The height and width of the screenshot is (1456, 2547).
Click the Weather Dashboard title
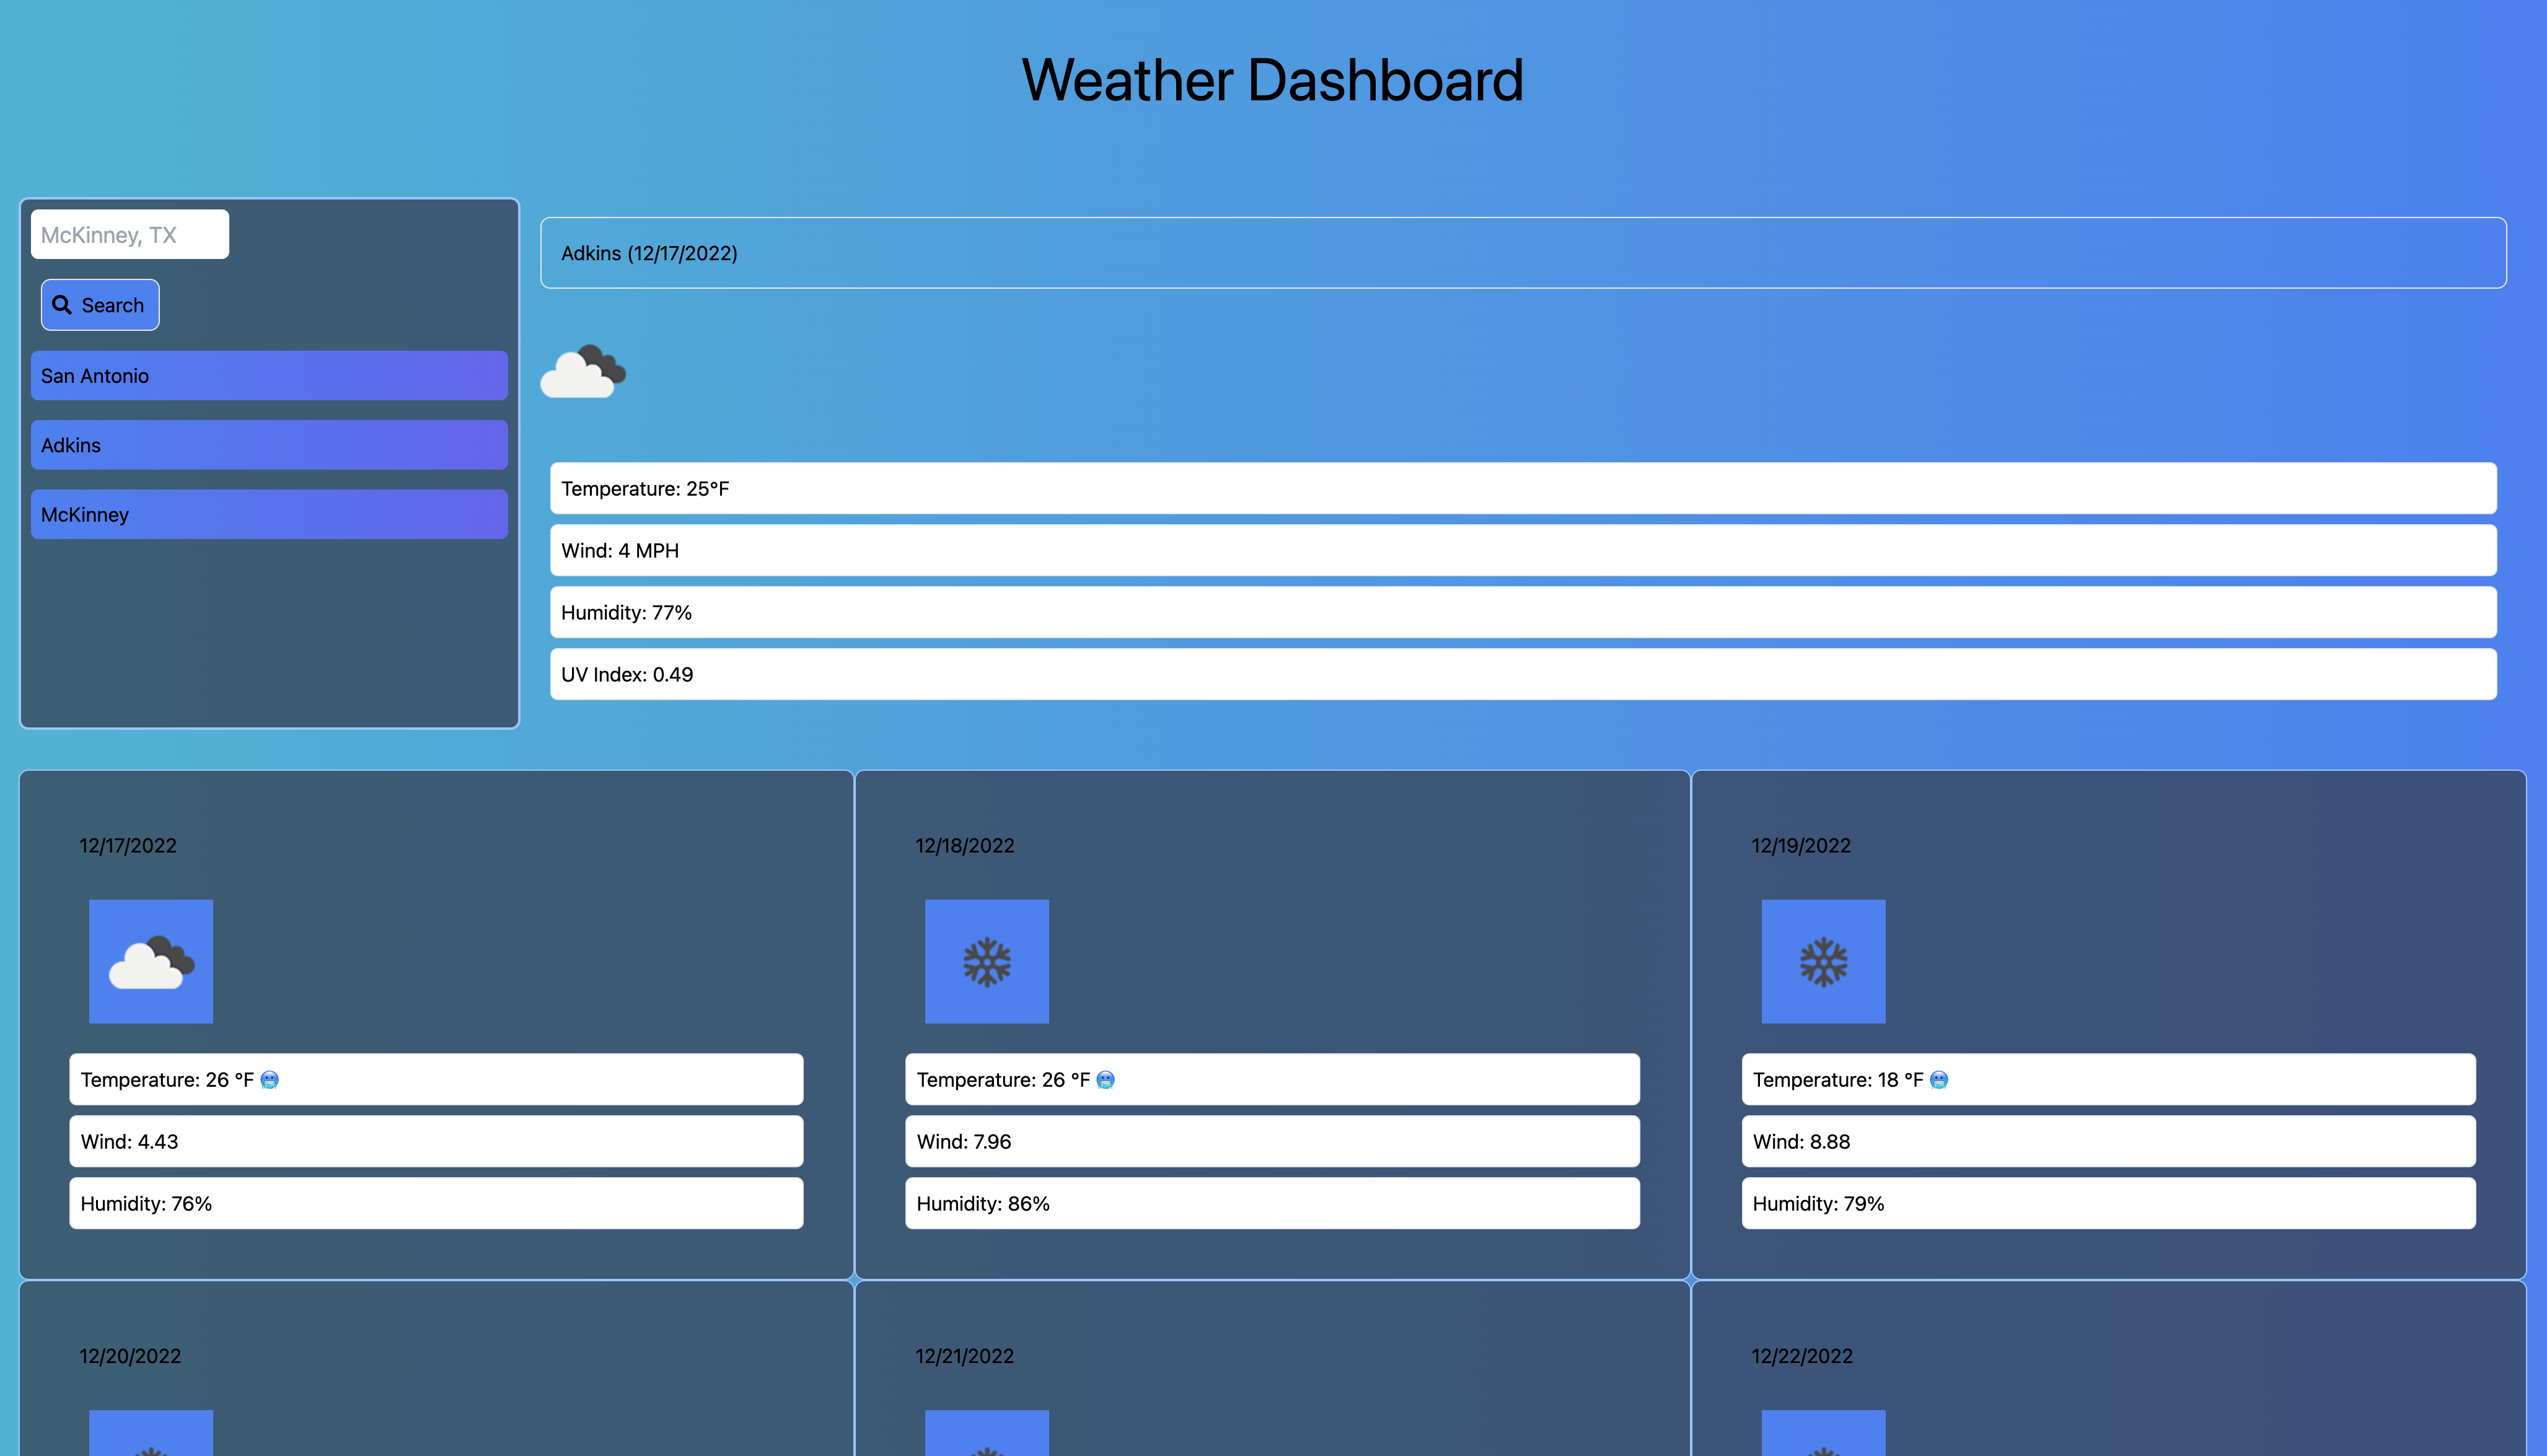pos(1273,80)
